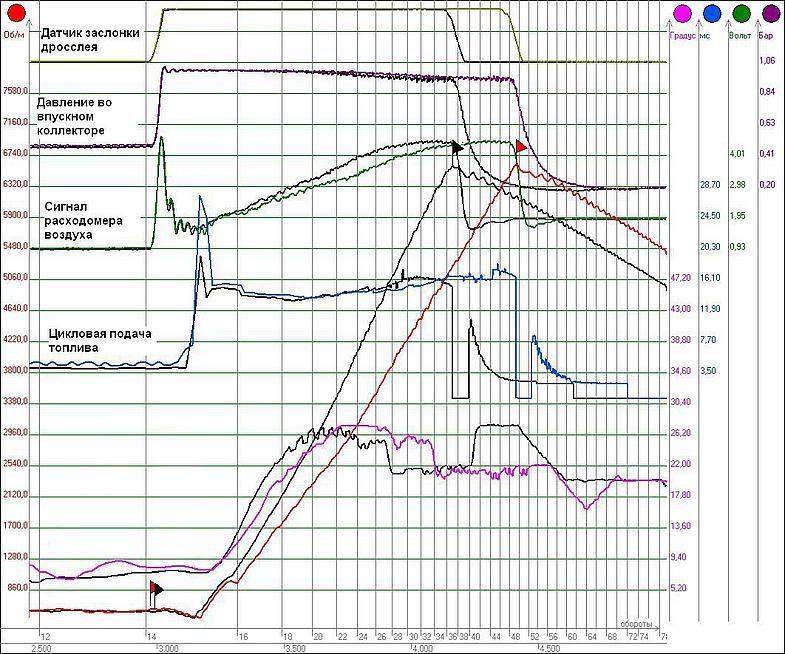Select the red flag marker near revolution 48
Viewport: 785px width, 654px height.
click(x=521, y=147)
